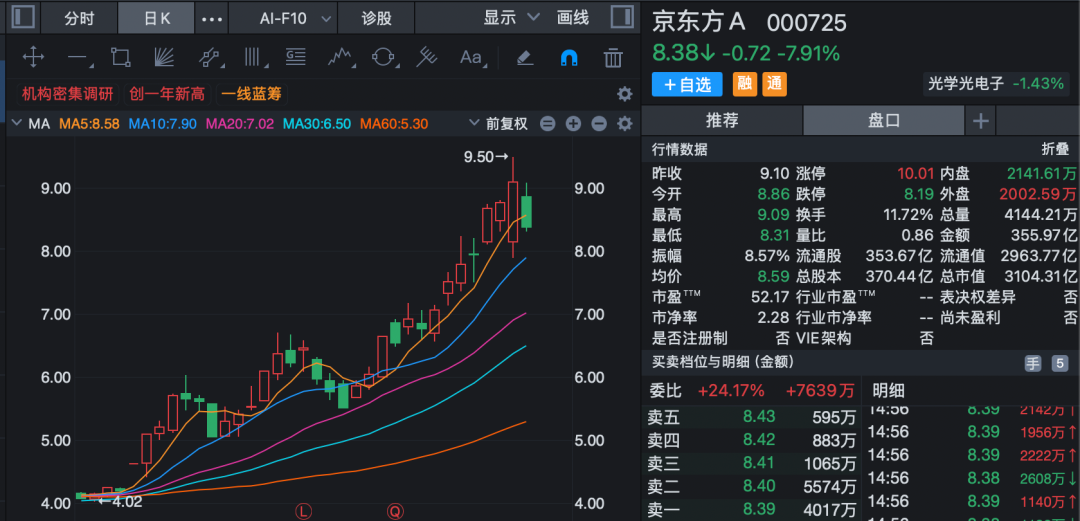Open the 诊股 stock diagnosis tab

coord(377,18)
